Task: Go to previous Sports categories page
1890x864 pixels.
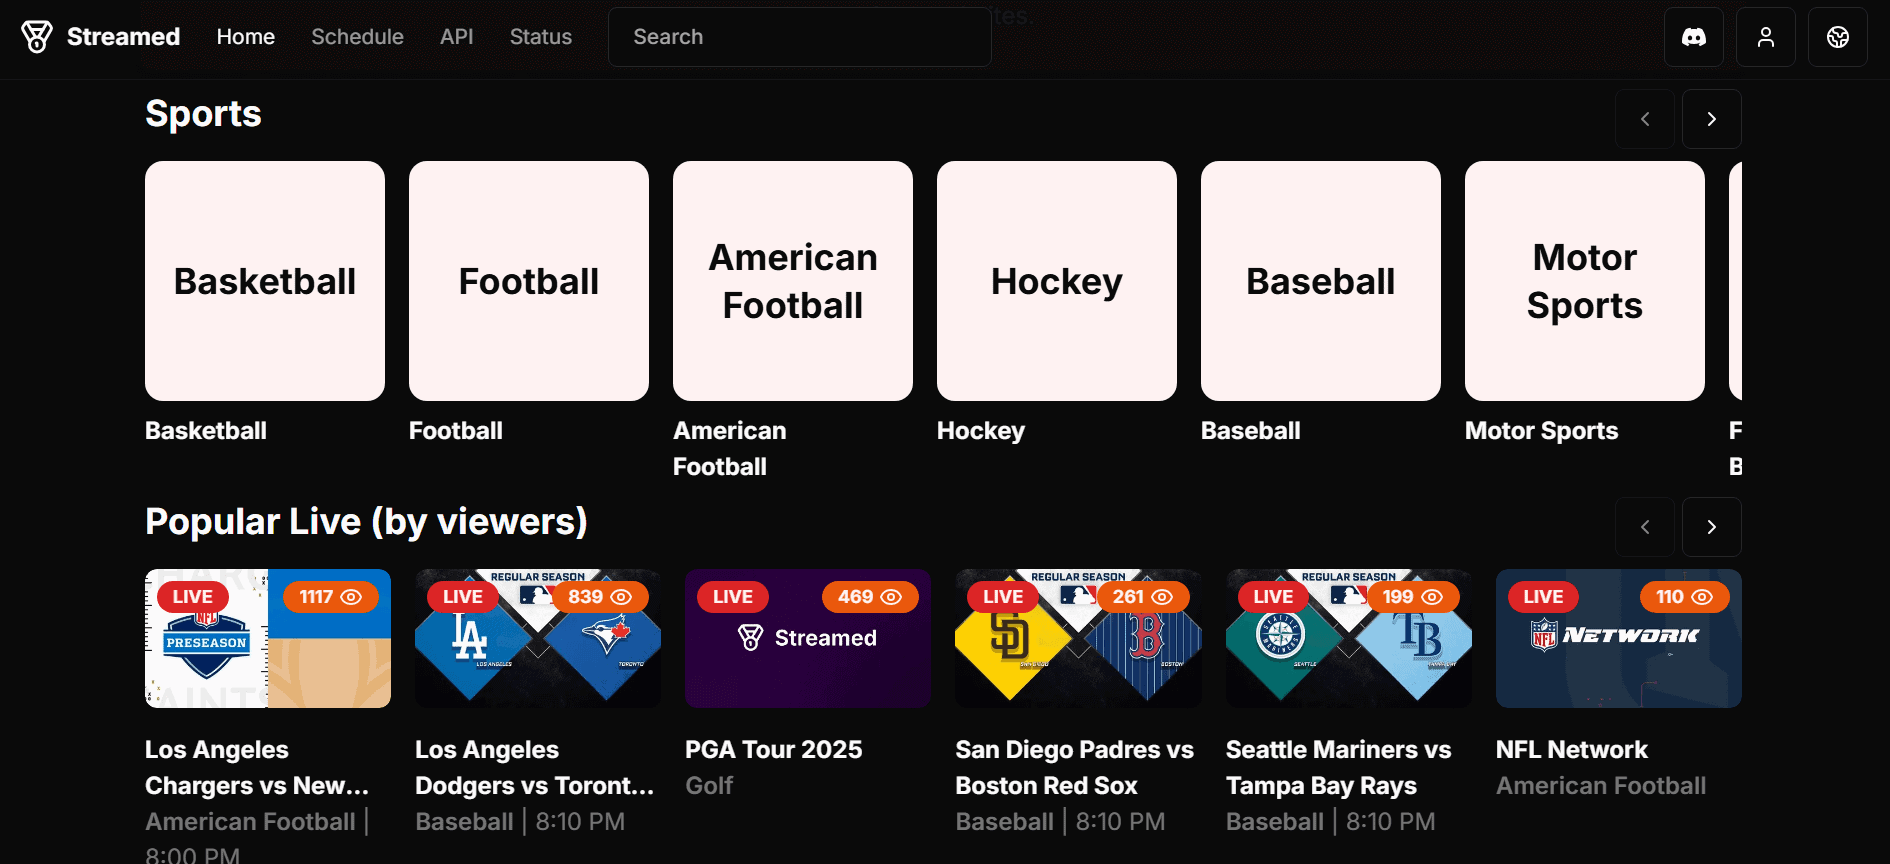Action: pyautogui.click(x=1645, y=119)
